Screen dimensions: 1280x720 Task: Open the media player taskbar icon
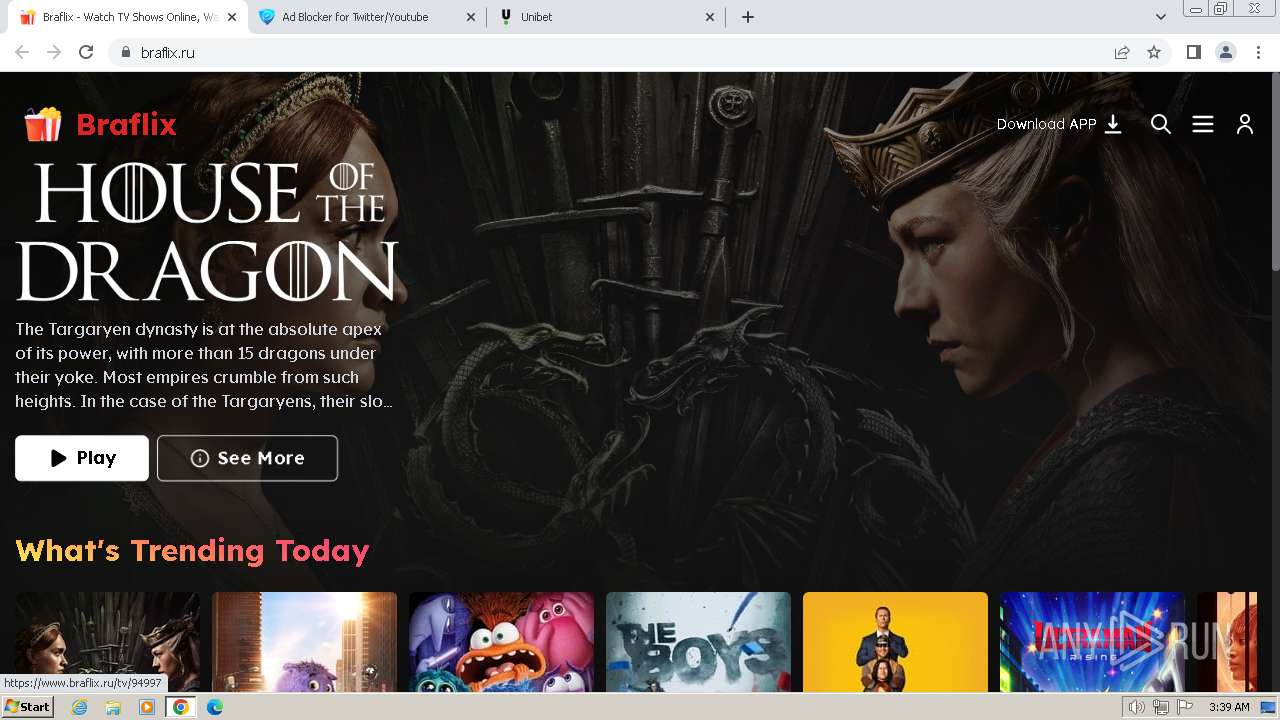(x=147, y=707)
